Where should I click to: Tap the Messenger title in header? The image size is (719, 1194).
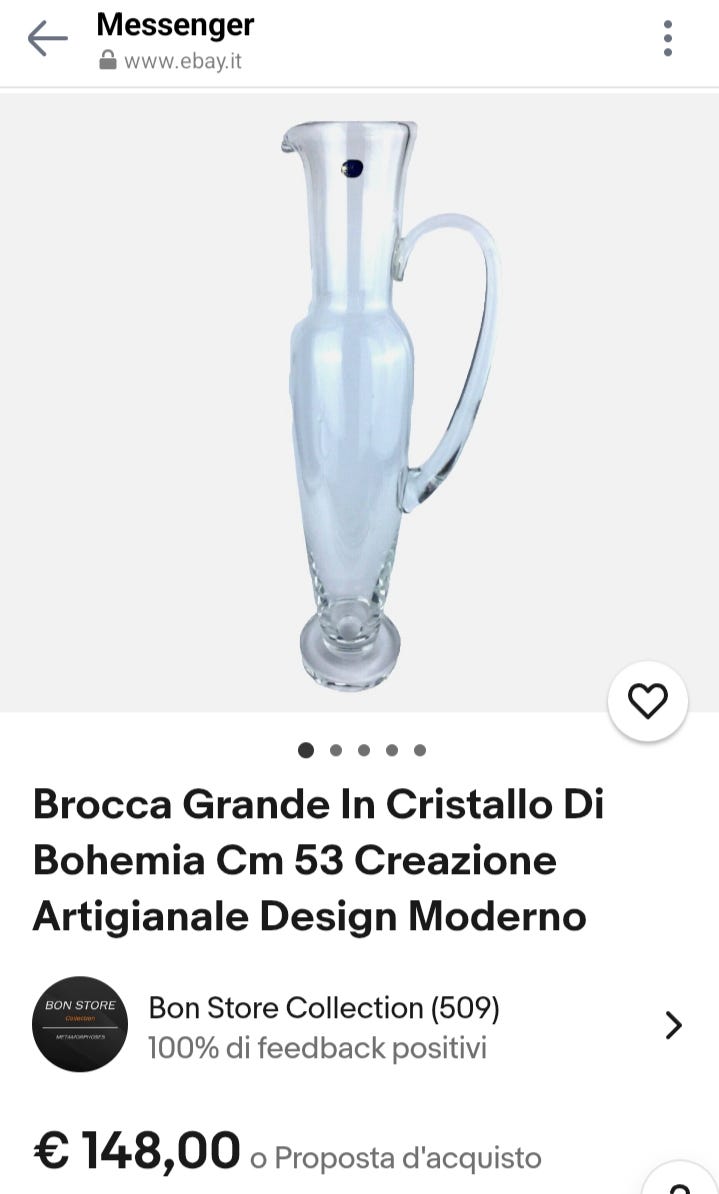click(175, 25)
